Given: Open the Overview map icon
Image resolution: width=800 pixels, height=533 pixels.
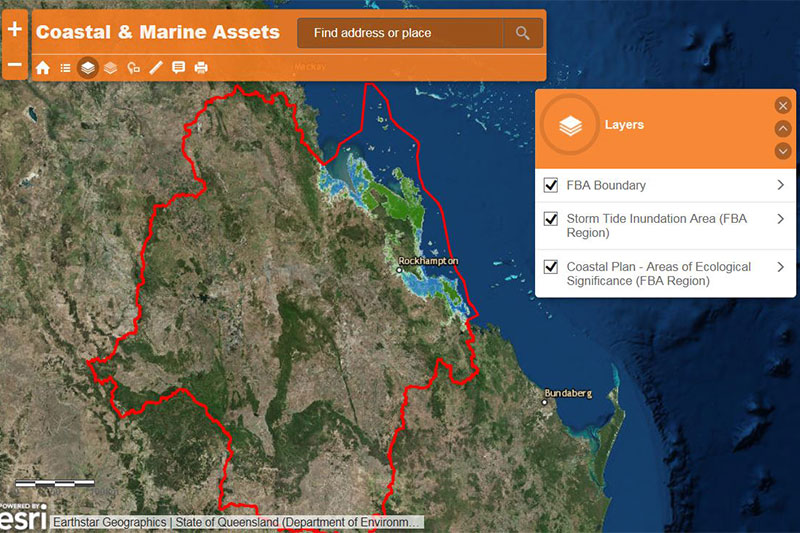Looking at the screenshot, I should [x=133, y=68].
